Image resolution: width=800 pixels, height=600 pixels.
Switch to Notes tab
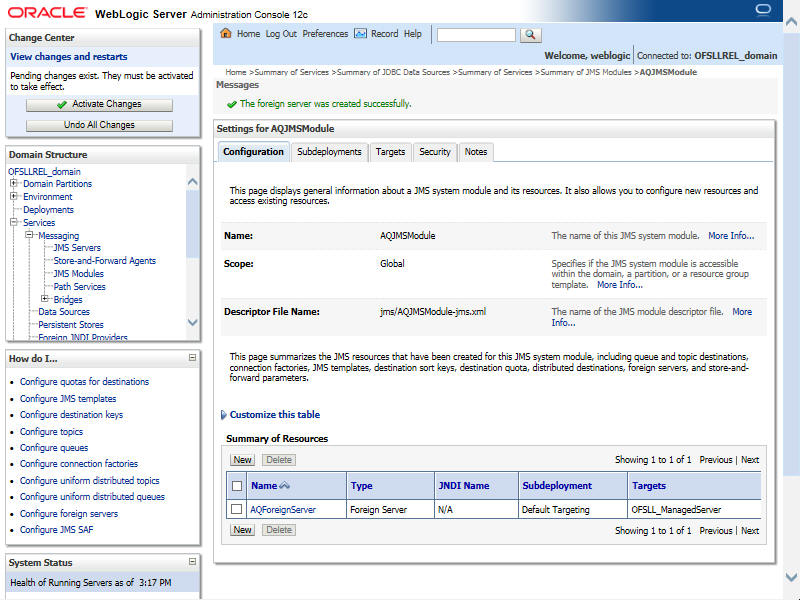[476, 152]
